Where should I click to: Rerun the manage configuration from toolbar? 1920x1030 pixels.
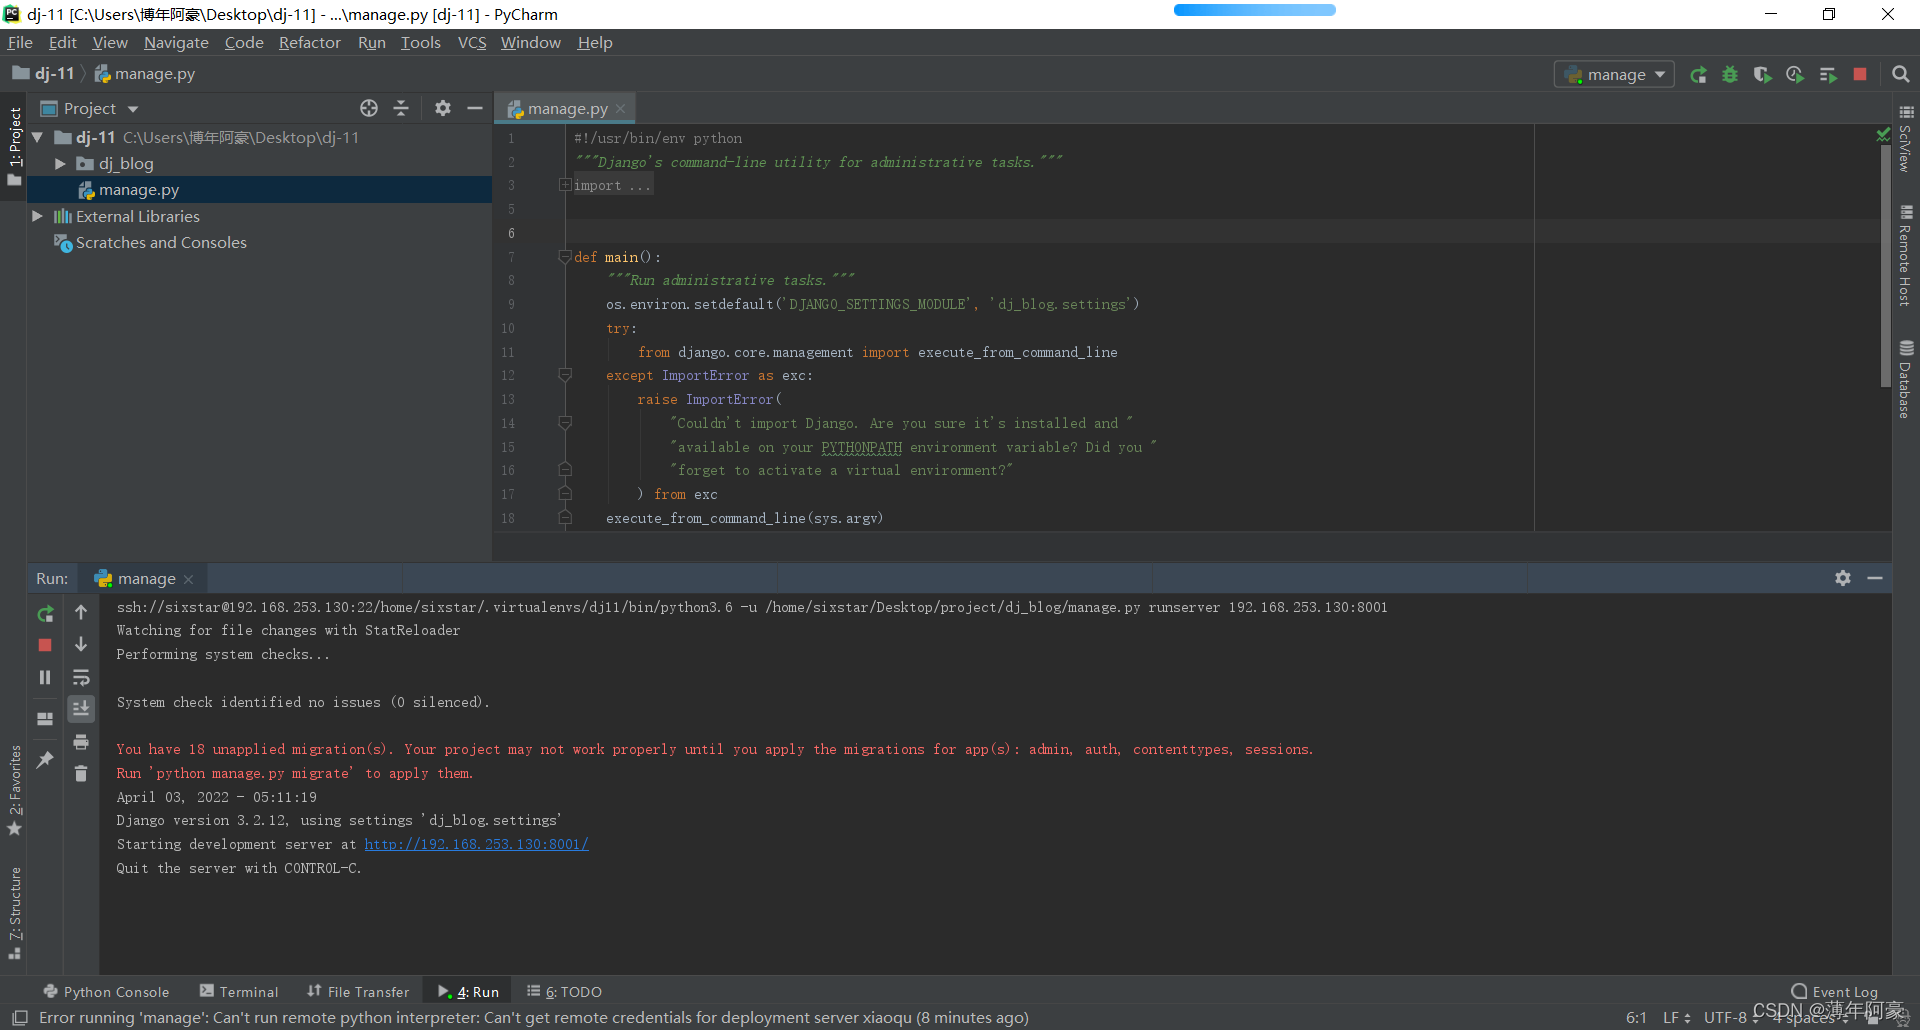pos(1698,75)
